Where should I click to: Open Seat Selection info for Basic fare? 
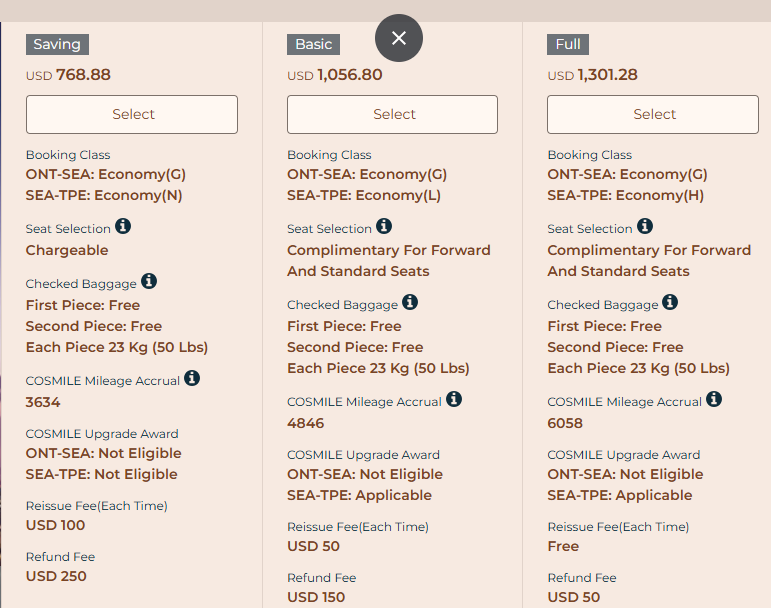coord(384,226)
